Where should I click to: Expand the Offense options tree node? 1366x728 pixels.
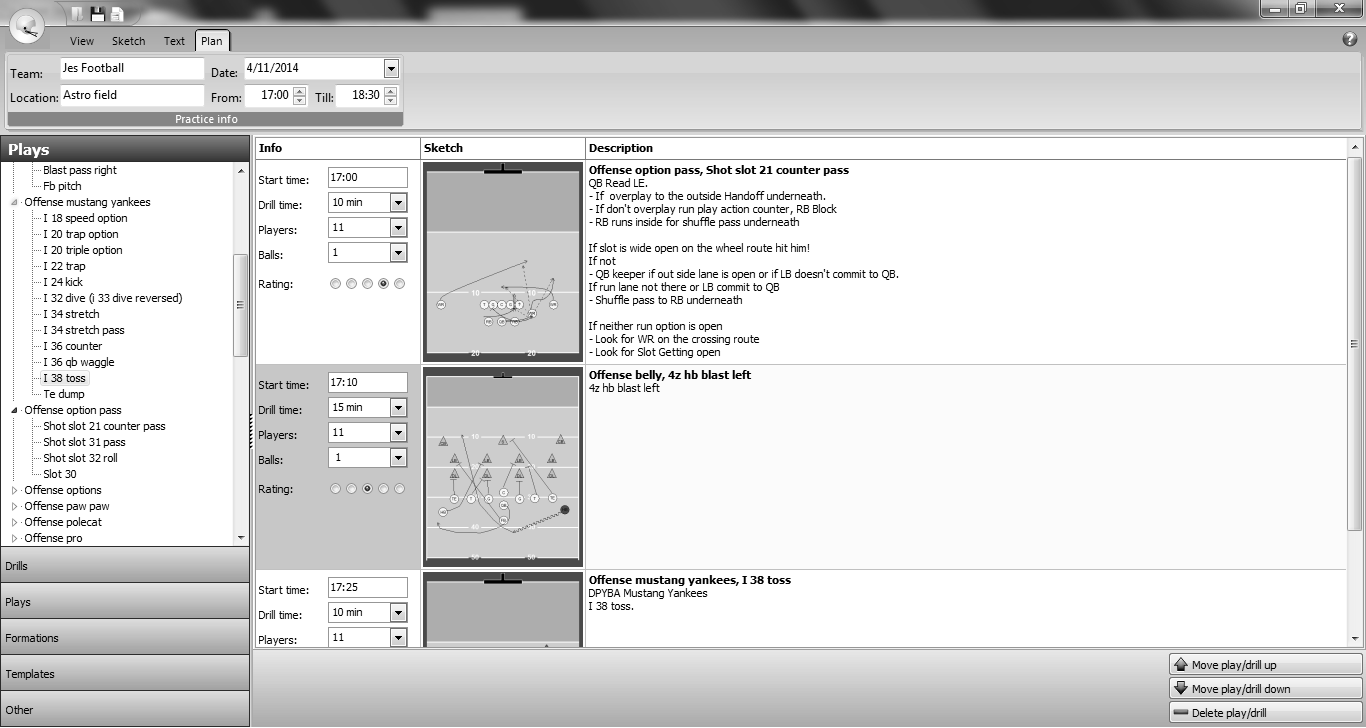[15, 490]
